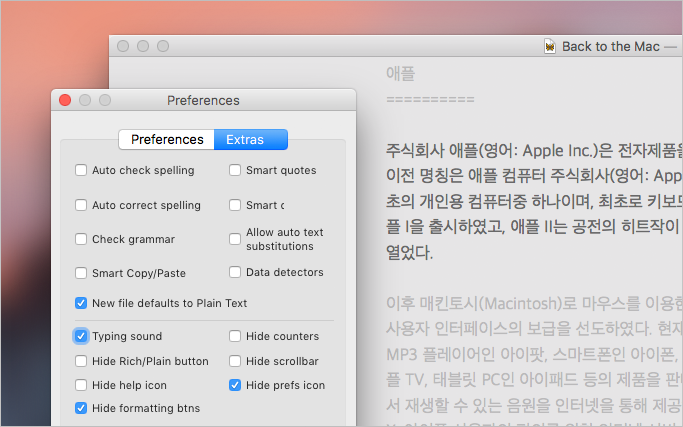
Task: Check Hide scrollbar option
Action: (x=235, y=361)
